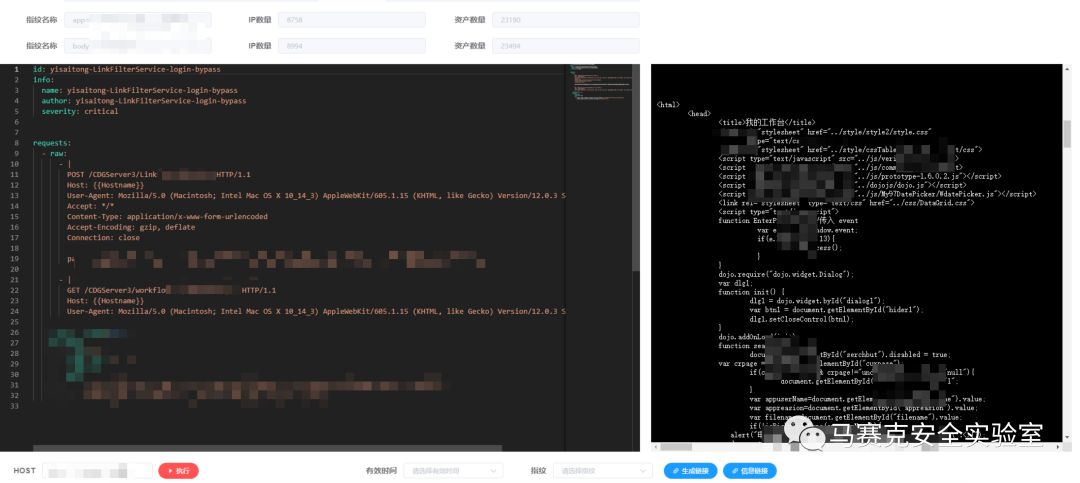Click the 'GET /CDGServer3/workflo' line

(172, 290)
